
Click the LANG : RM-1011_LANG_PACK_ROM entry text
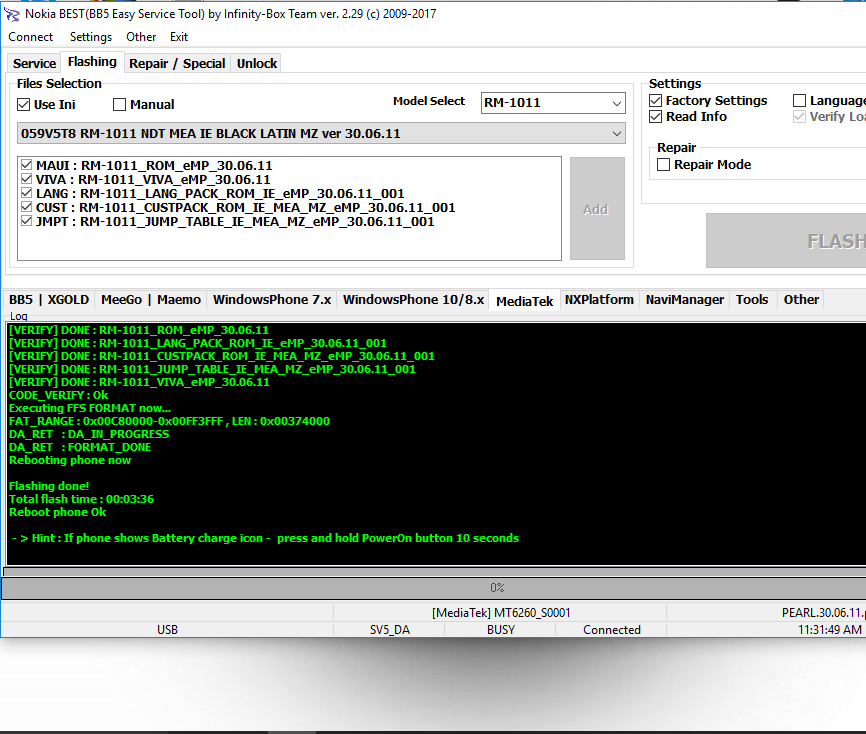pyautogui.click(x=220, y=193)
